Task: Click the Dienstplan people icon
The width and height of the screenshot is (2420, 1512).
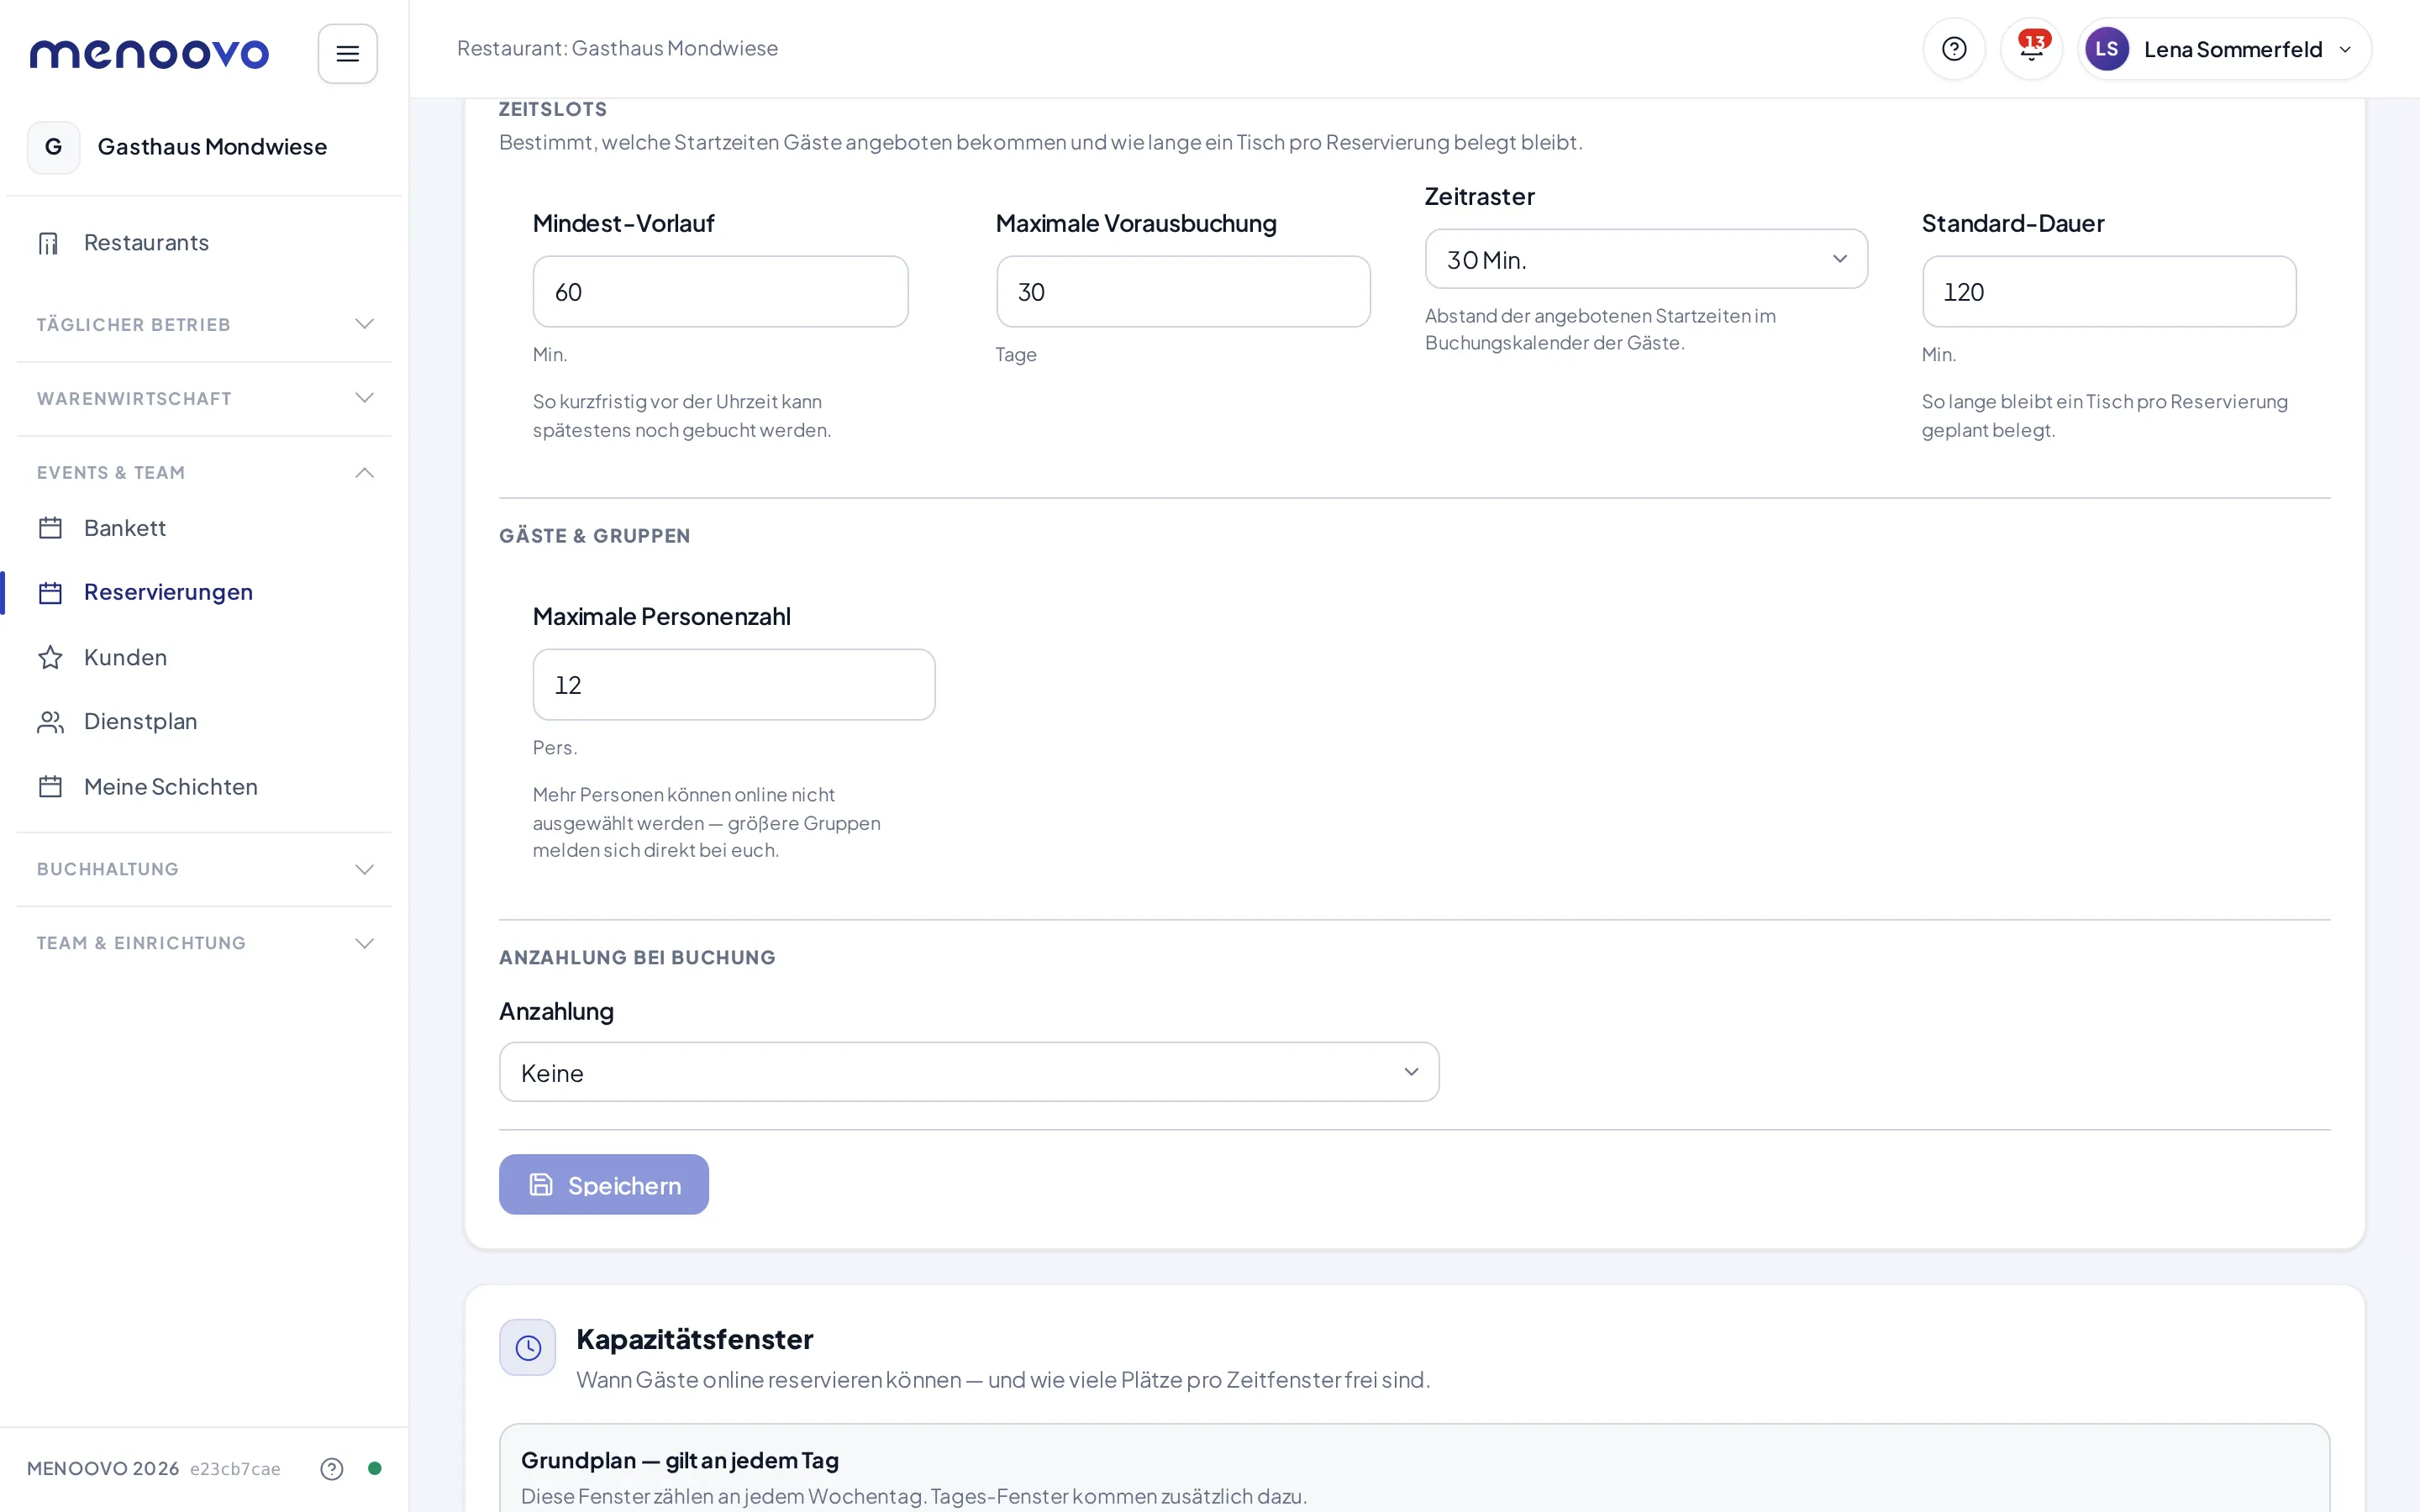Action: [x=50, y=722]
